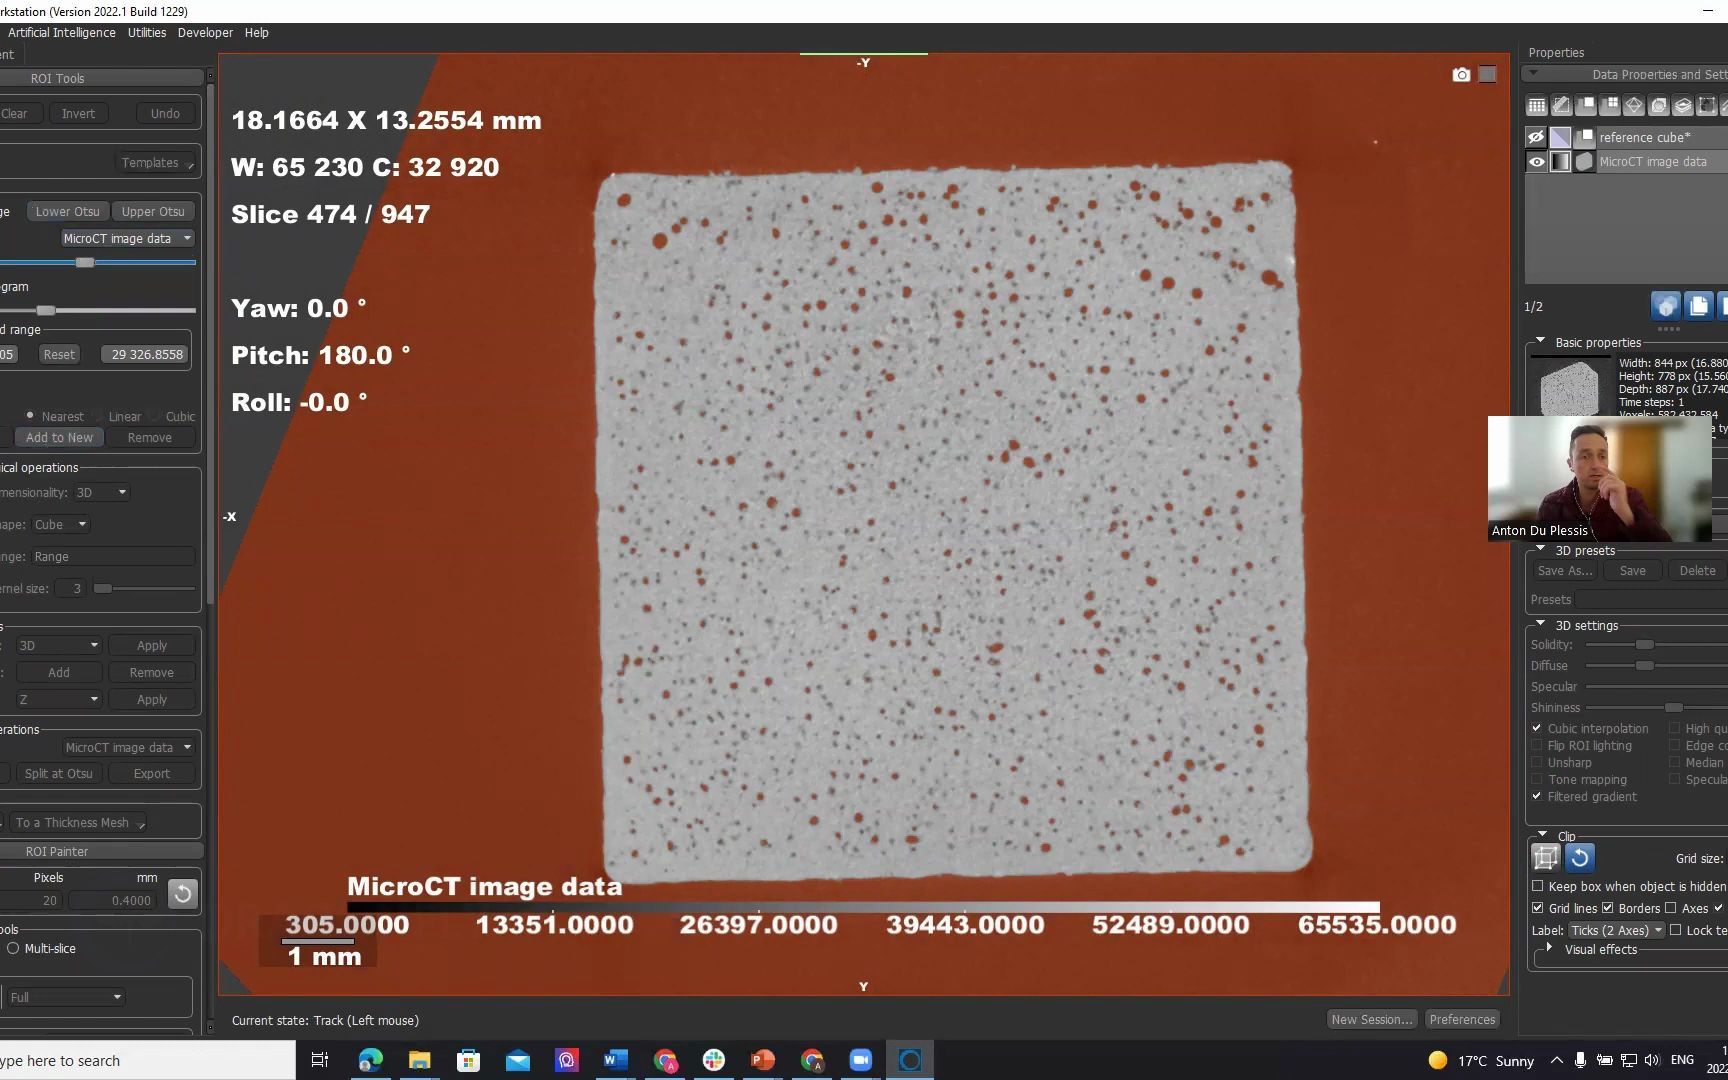The image size is (1728, 1080).
Task: Open the Full dropdown in the left panel
Action: coord(65,997)
